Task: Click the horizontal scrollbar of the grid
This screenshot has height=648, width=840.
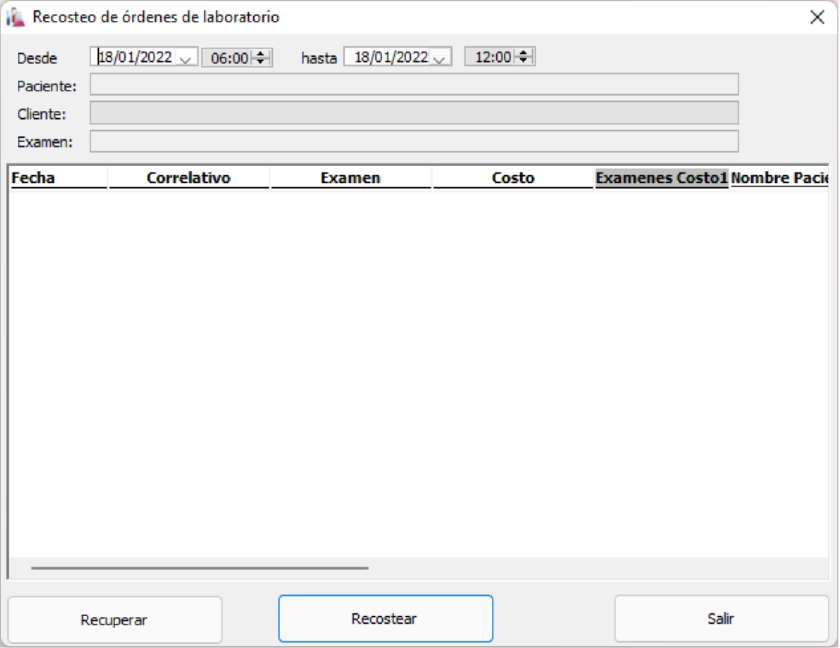Action: (x=200, y=568)
